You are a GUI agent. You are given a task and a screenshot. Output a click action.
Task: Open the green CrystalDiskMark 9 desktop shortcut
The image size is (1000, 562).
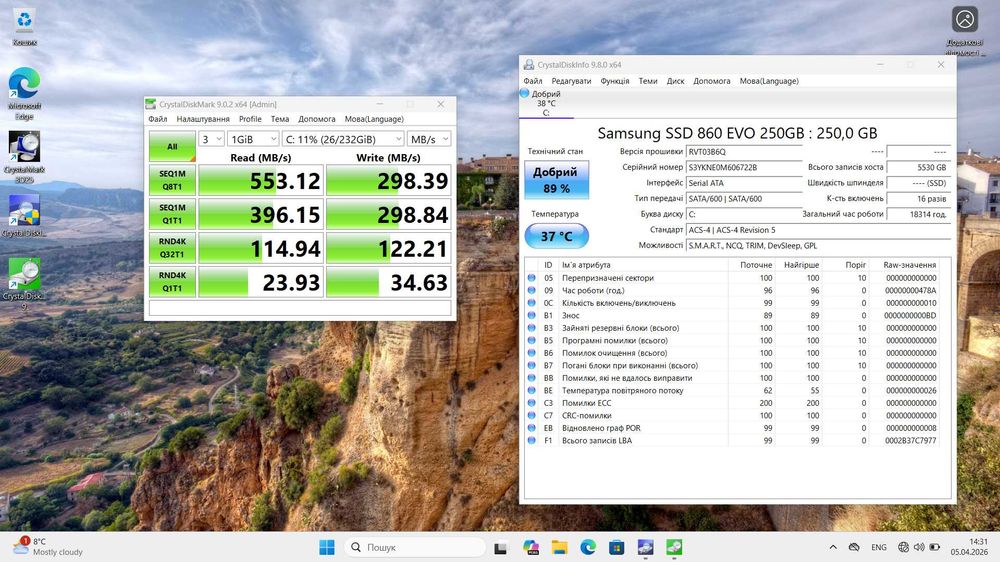[x=24, y=284]
